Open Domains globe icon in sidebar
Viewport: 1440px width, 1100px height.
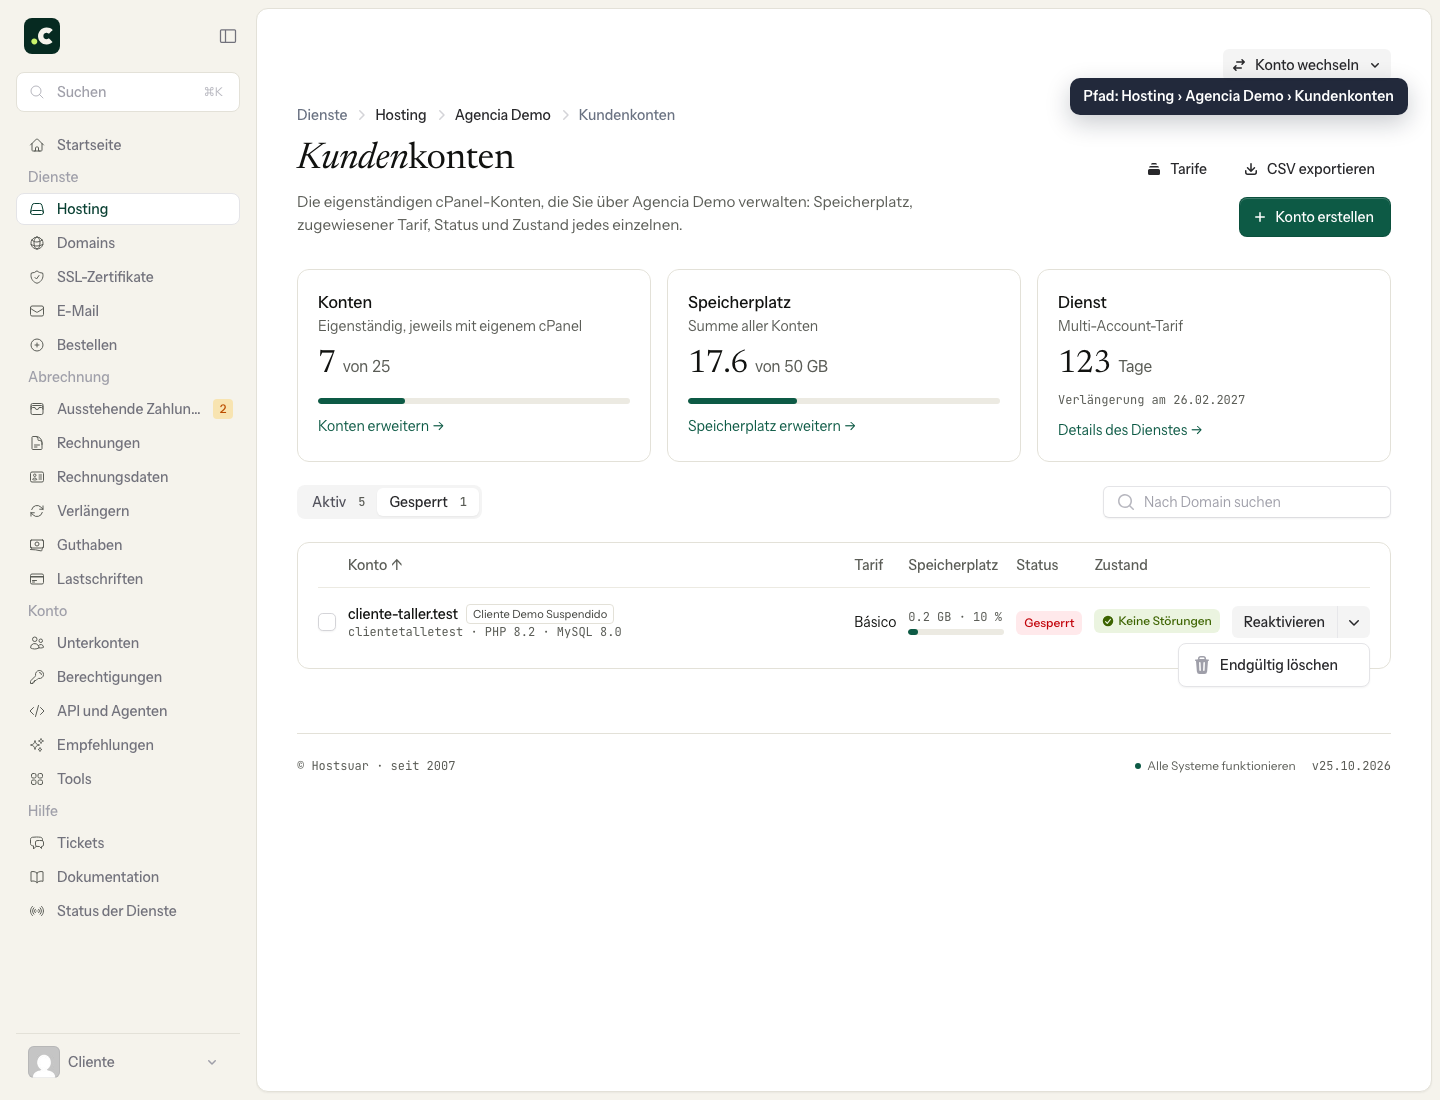(x=37, y=243)
